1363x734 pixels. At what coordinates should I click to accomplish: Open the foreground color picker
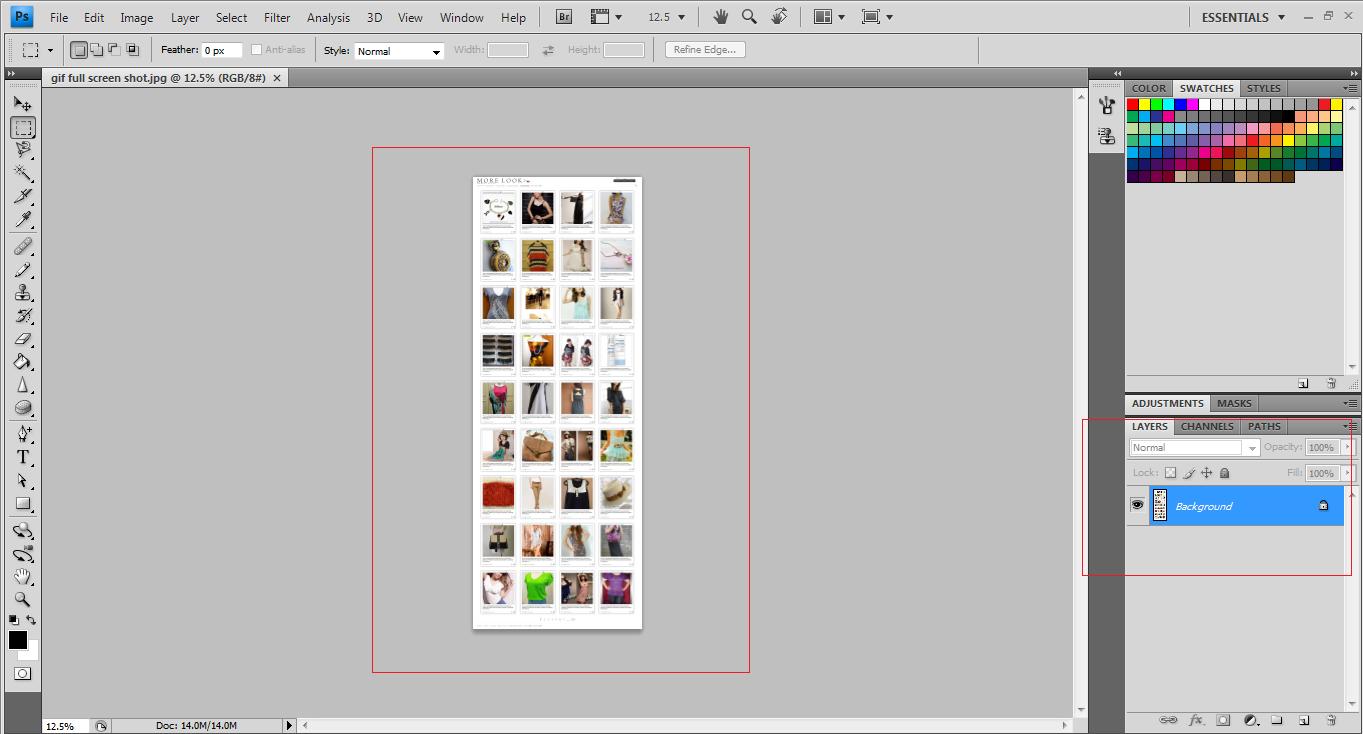coord(17,639)
